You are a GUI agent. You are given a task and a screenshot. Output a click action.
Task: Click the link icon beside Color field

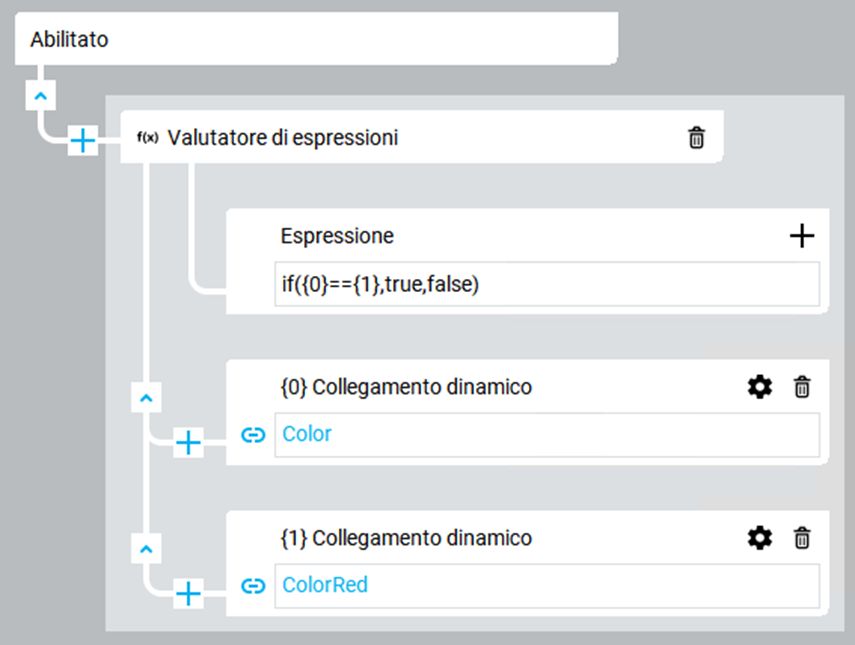point(253,435)
